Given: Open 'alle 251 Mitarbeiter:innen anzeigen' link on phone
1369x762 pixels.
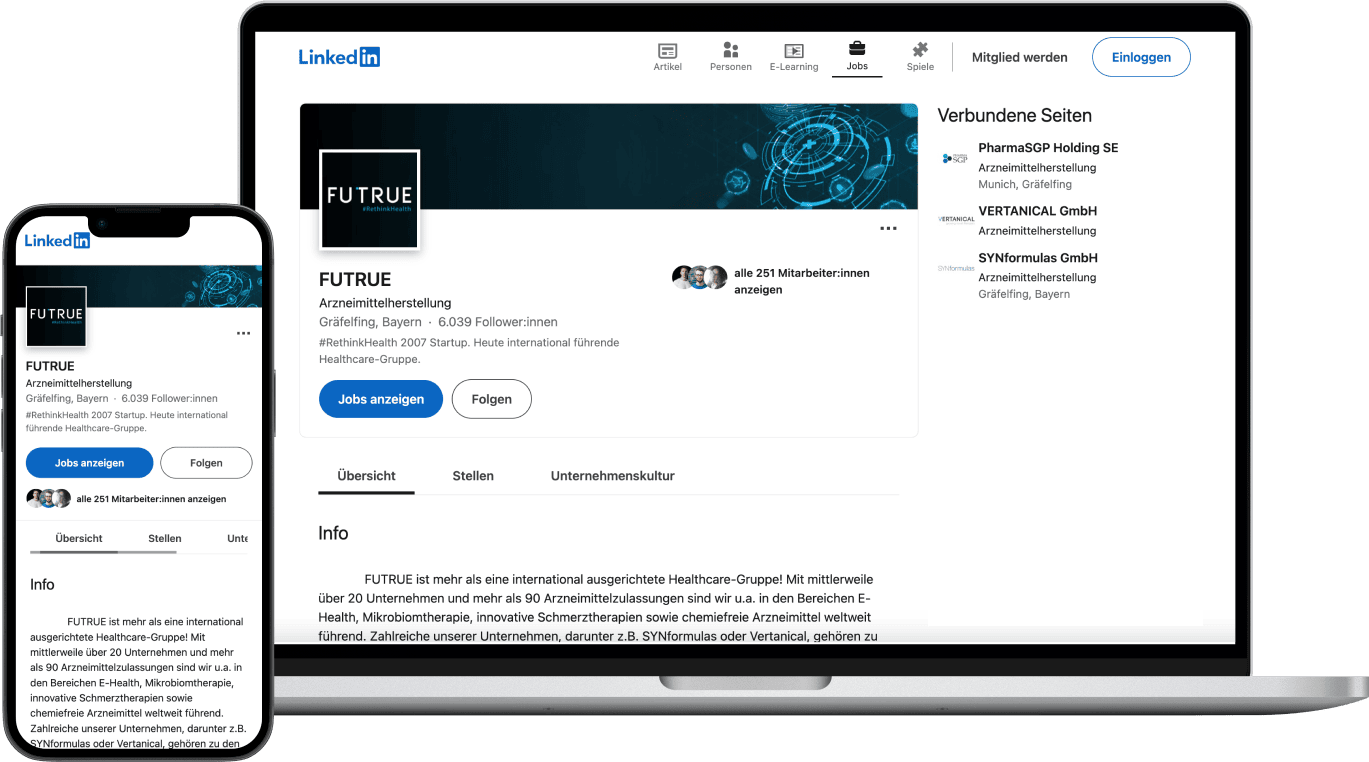Looking at the screenshot, I should coord(151,499).
